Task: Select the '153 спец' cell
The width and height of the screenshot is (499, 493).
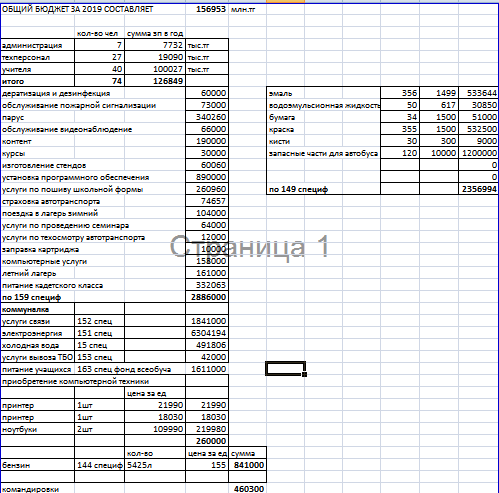Action: (x=99, y=357)
